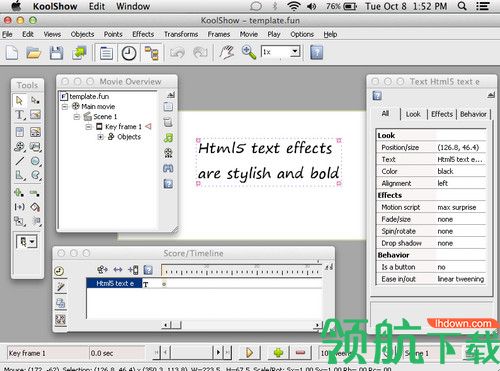
Task: Switch to the All tab in properties panel
Action: (385, 114)
